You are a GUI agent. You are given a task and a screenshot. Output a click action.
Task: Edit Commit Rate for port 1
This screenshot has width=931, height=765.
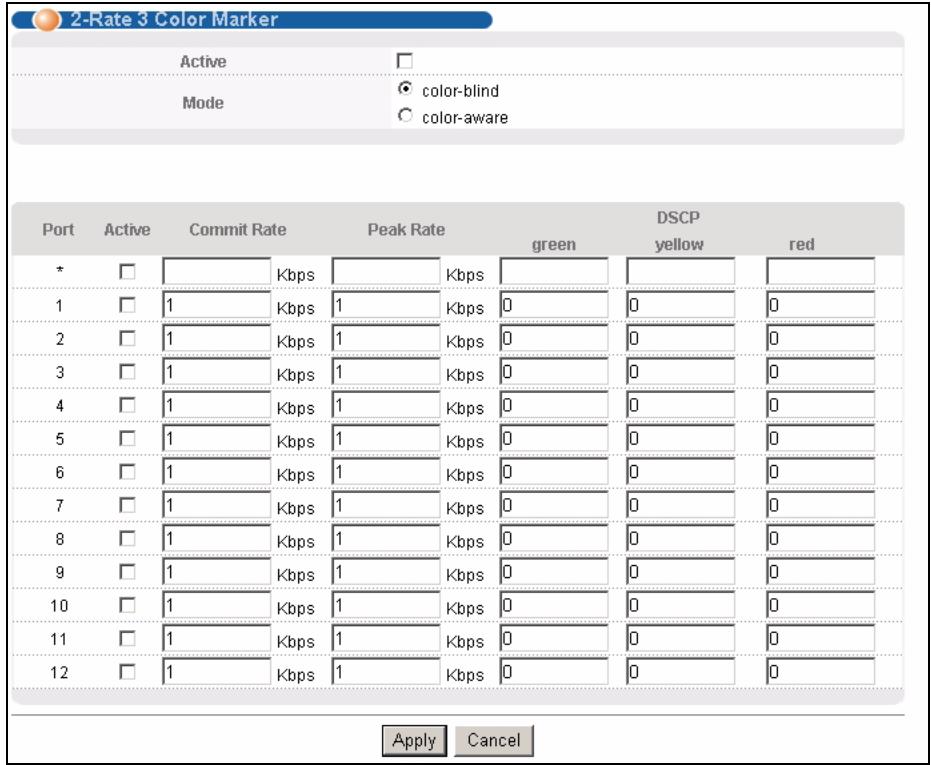pos(216,305)
